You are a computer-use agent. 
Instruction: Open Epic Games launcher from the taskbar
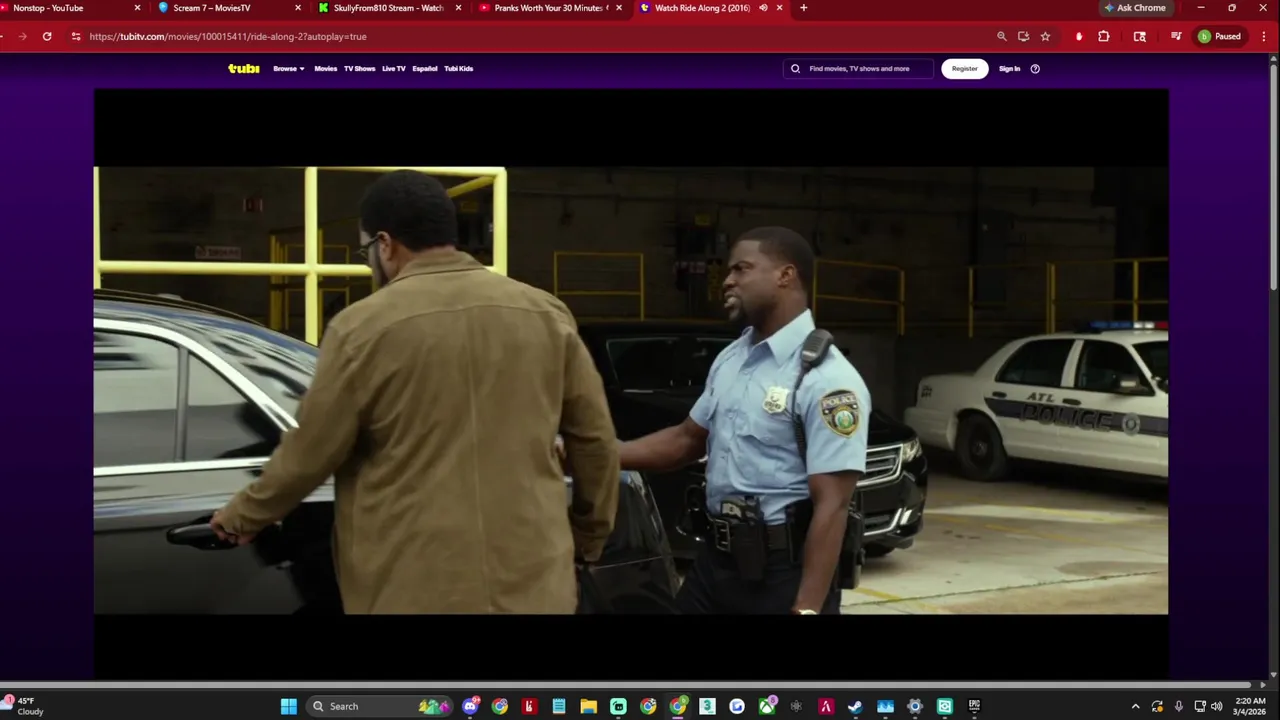click(974, 706)
